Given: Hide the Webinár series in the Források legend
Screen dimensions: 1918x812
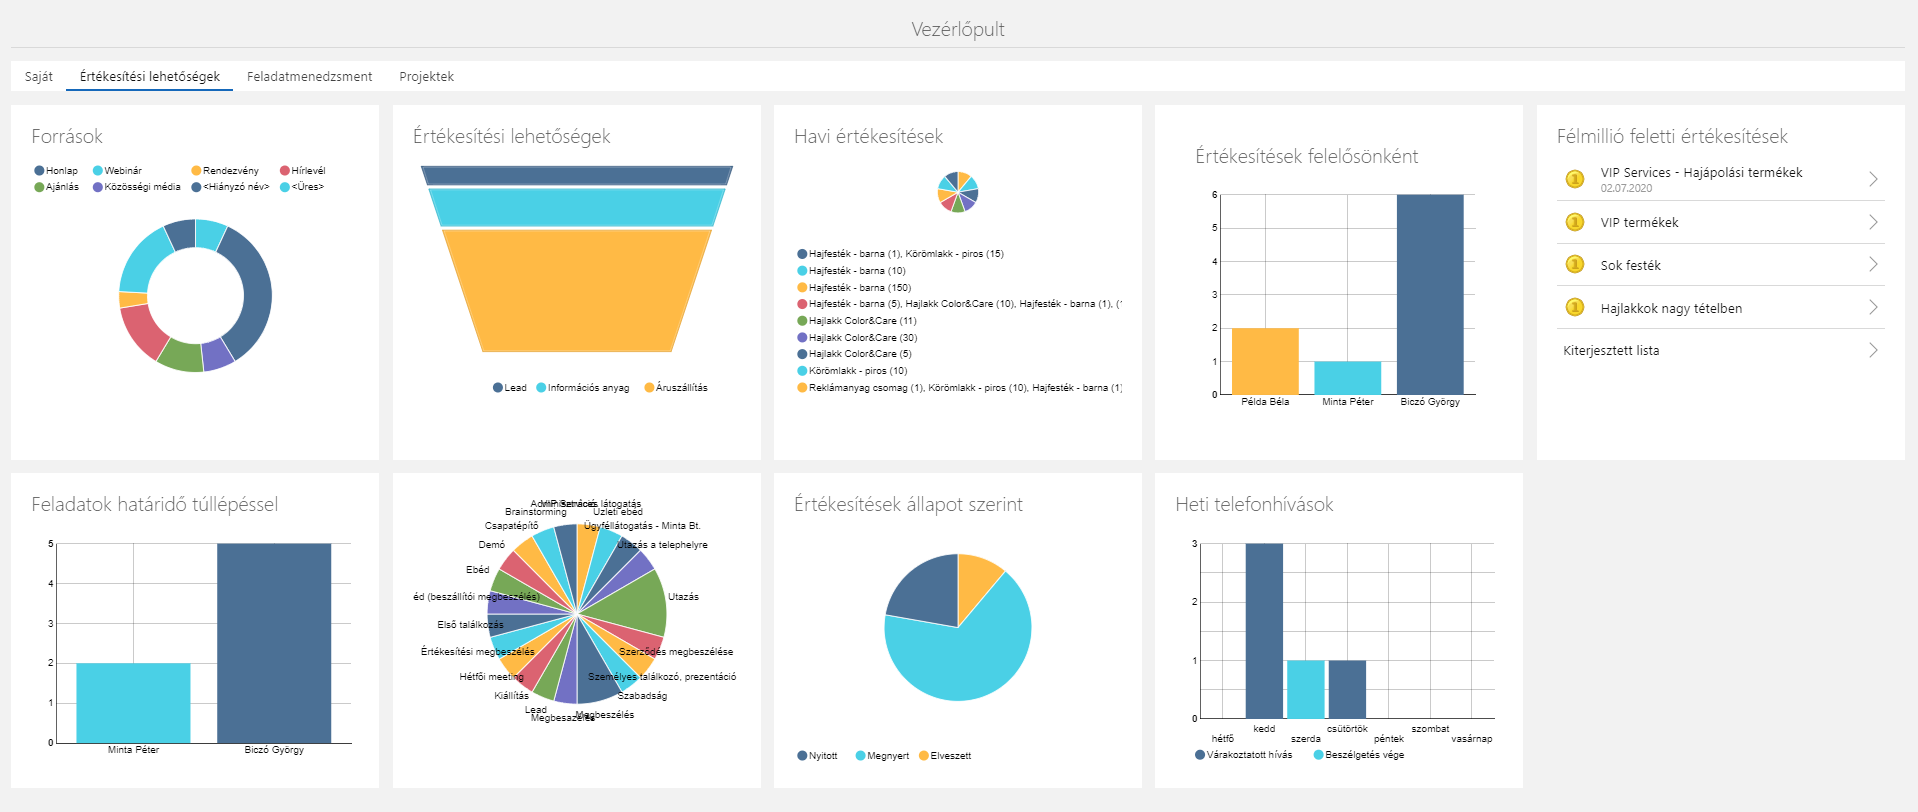Looking at the screenshot, I should click(117, 171).
